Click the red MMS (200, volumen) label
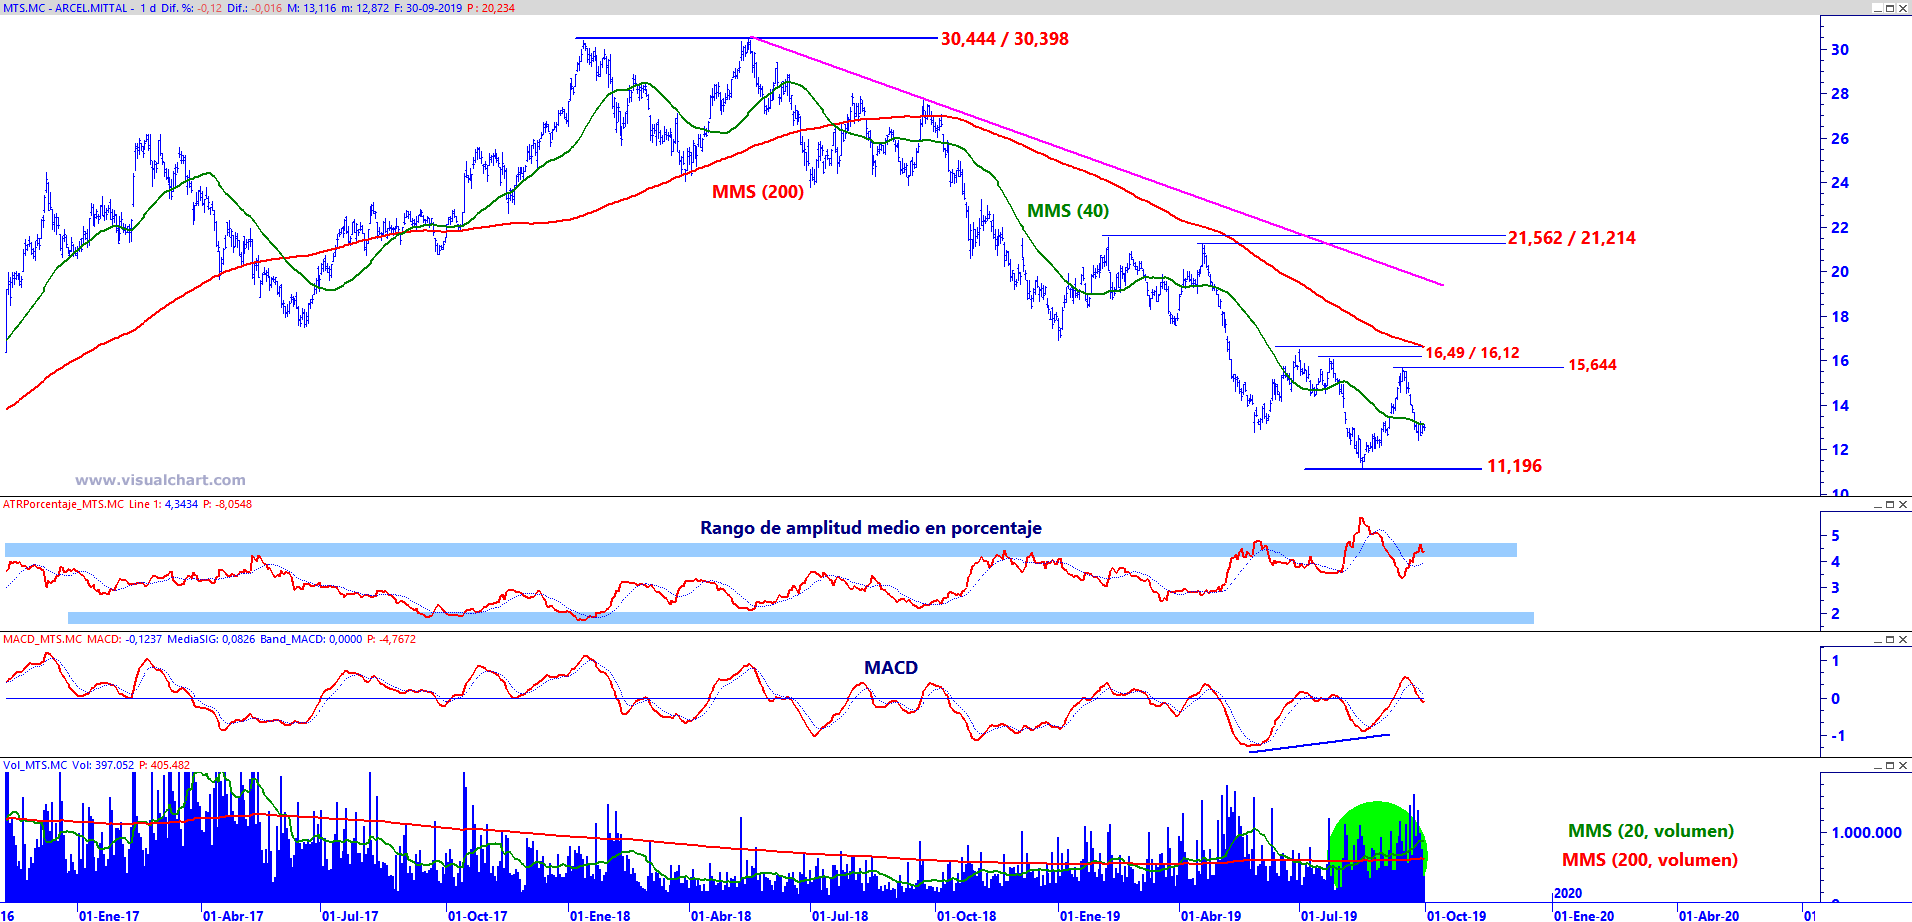The width and height of the screenshot is (1912, 922). [1649, 860]
